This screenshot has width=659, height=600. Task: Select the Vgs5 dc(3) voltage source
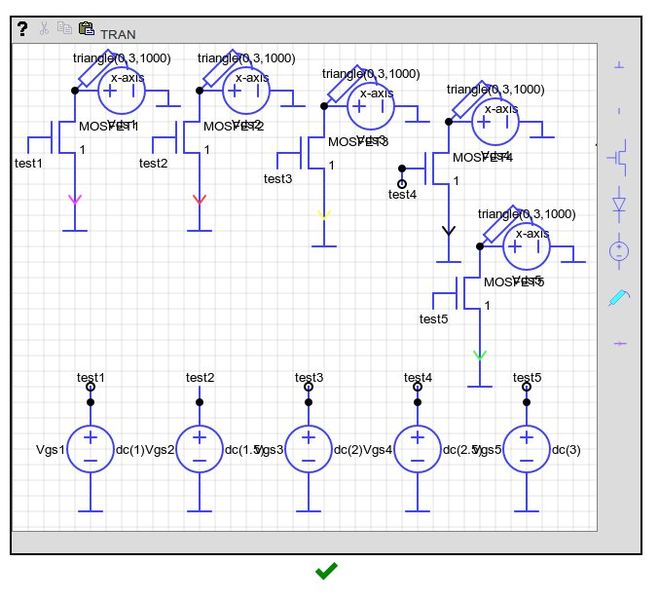pyautogui.click(x=527, y=450)
